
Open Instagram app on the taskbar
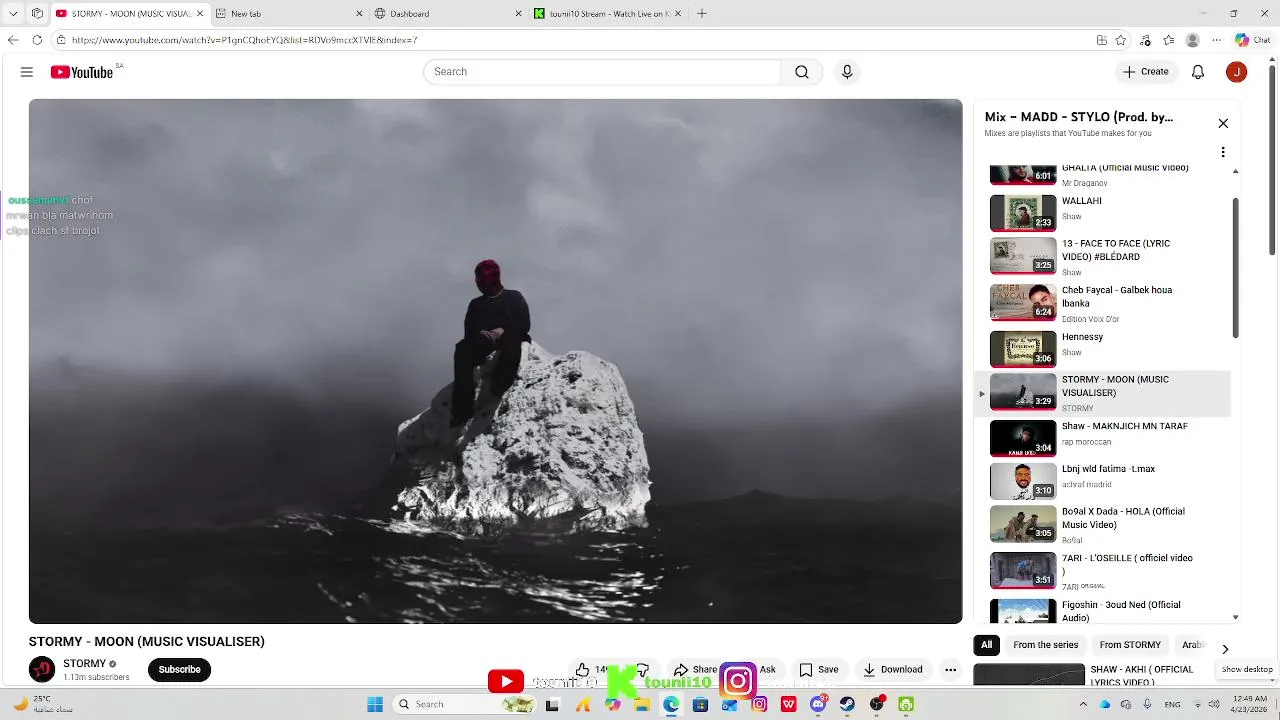coord(759,704)
